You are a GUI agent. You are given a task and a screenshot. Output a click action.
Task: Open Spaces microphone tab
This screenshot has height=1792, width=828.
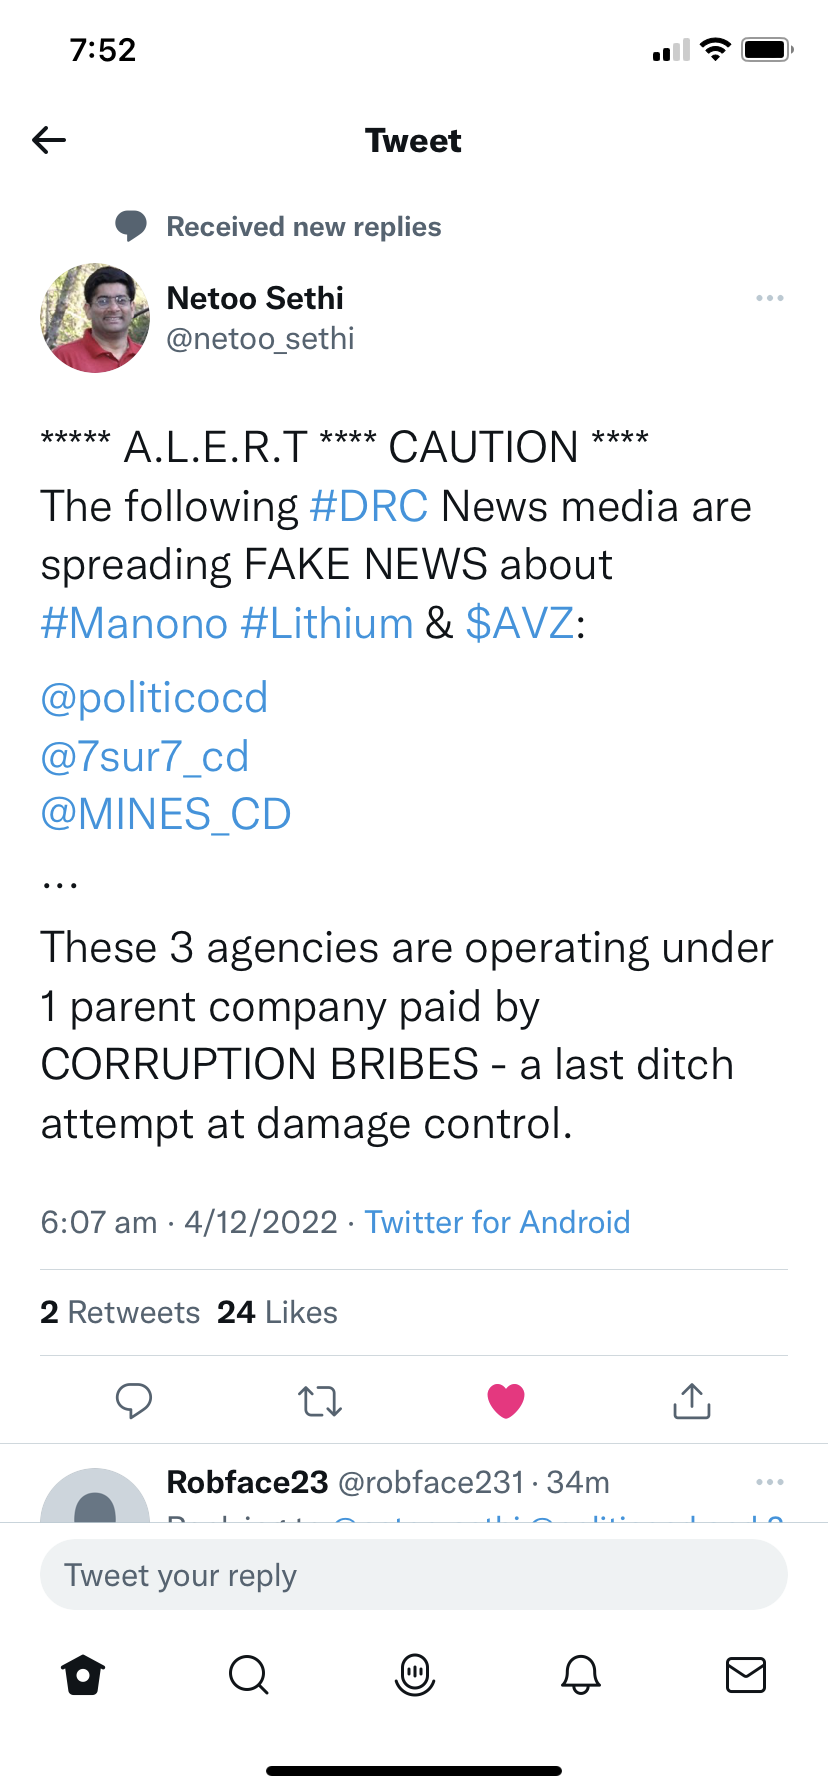click(414, 1674)
